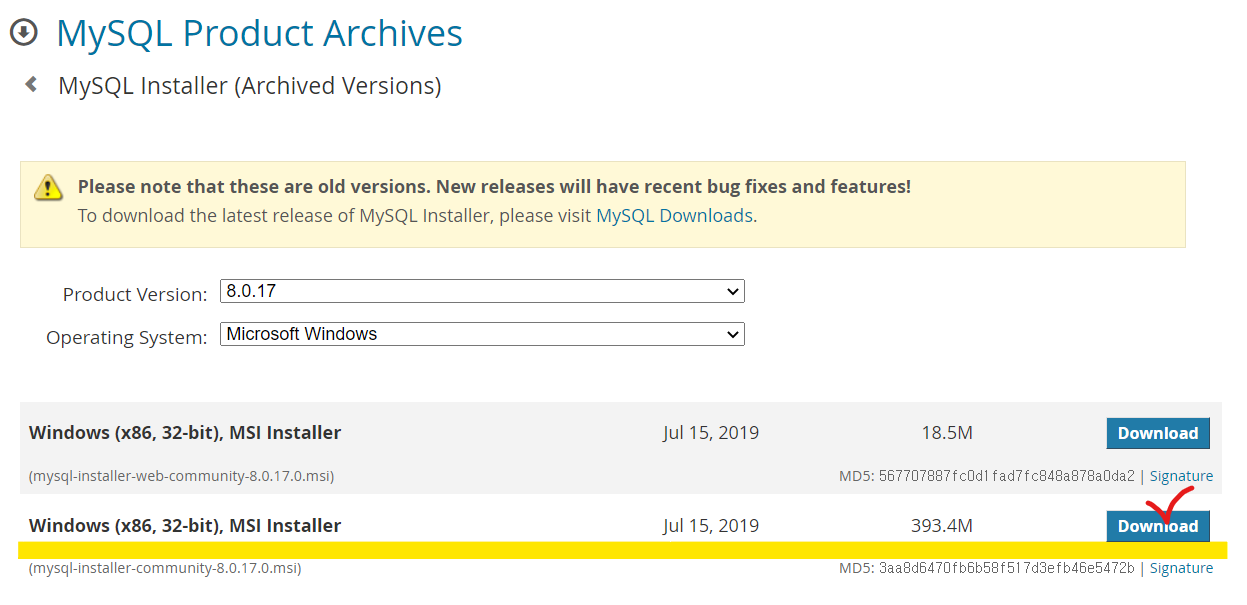Open the Product Version dropdown showing 8.0.17
The image size is (1247, 605).
pos(482,291)
